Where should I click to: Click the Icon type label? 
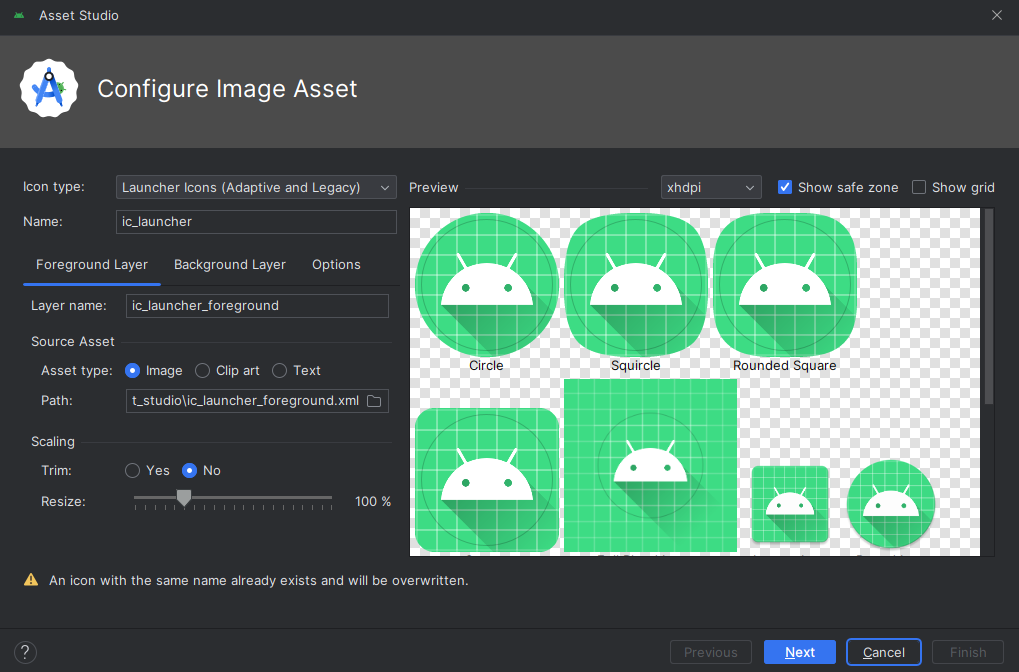[x=54, y=187]
